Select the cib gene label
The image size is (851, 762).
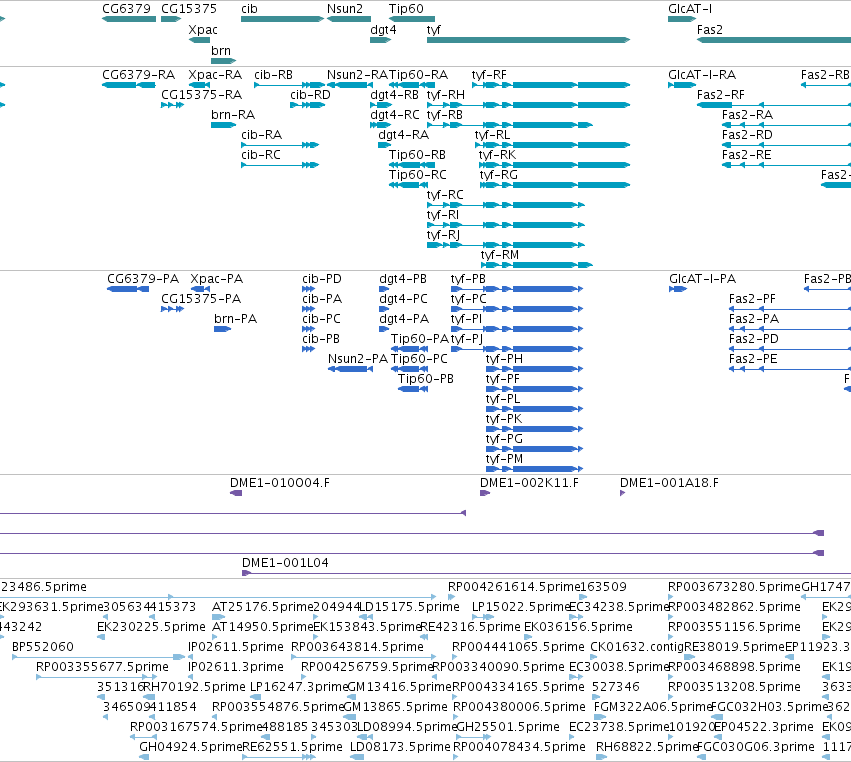(249, 9)
